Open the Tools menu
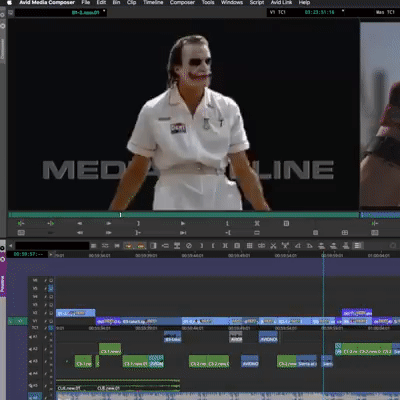This screenshot has height=400, width=400. pos(208,3)
